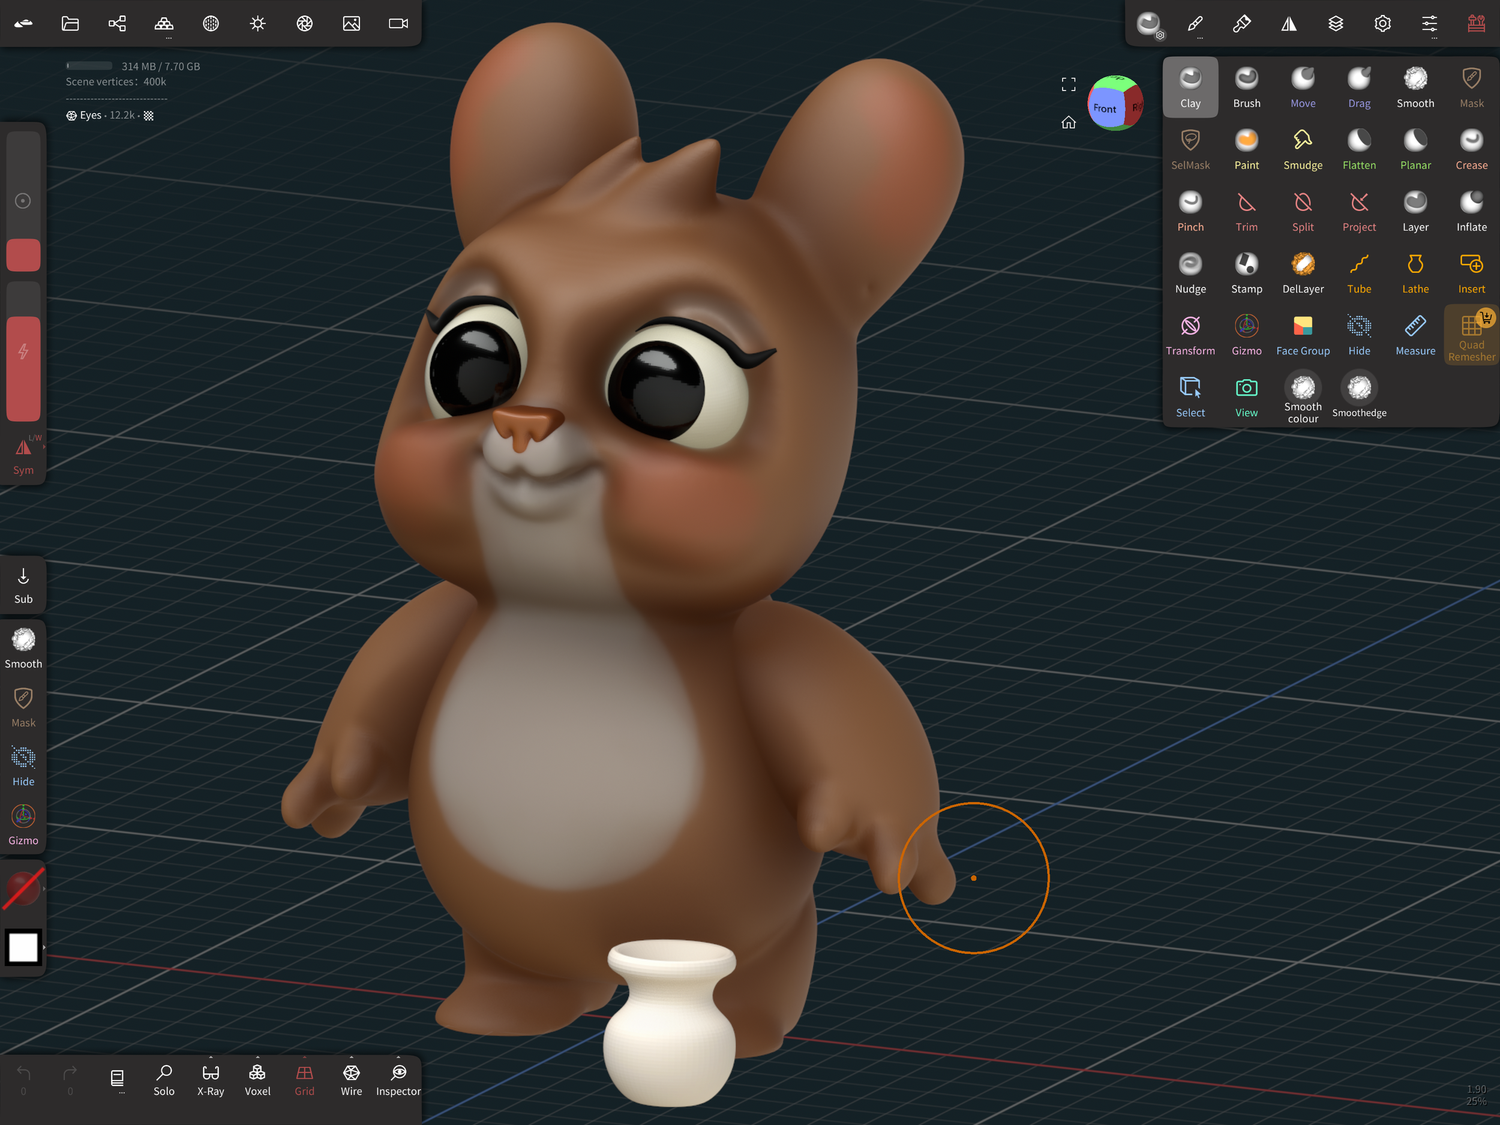Open the files menu with folder icon
The image size is (1500, 1125).
click(x=70, y=23)
